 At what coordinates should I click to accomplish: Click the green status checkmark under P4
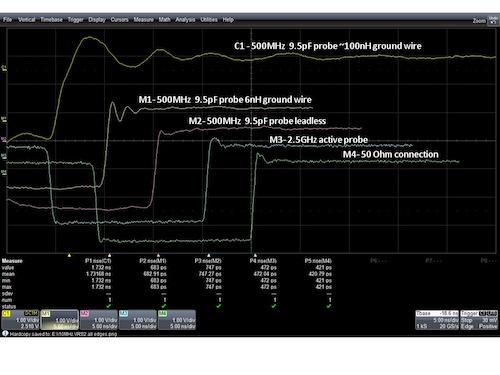pyautogui.click(x=274, y=306)
